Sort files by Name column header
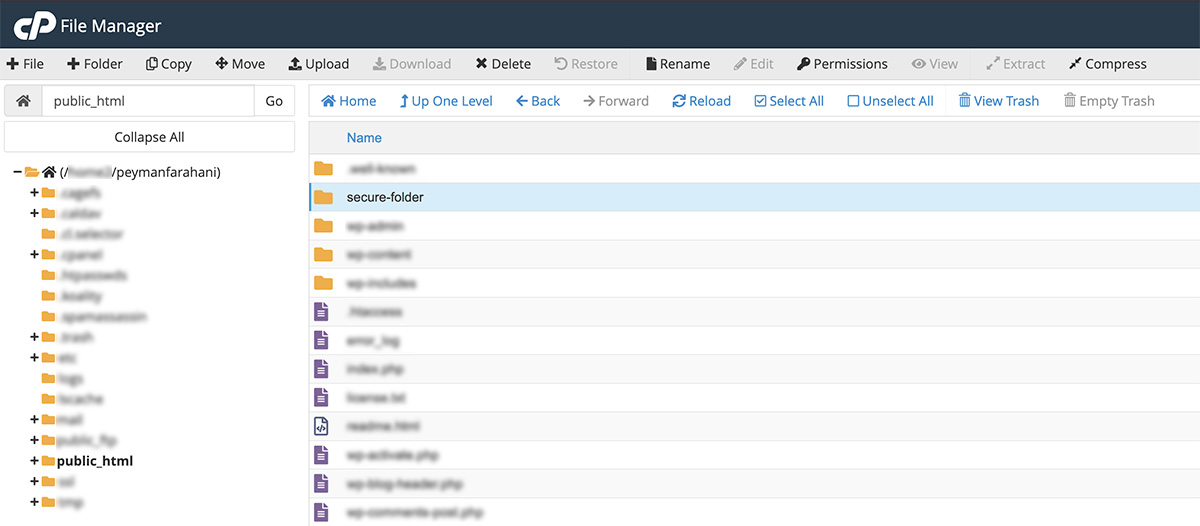1200x526 pixels. click(x=364, y=138)
